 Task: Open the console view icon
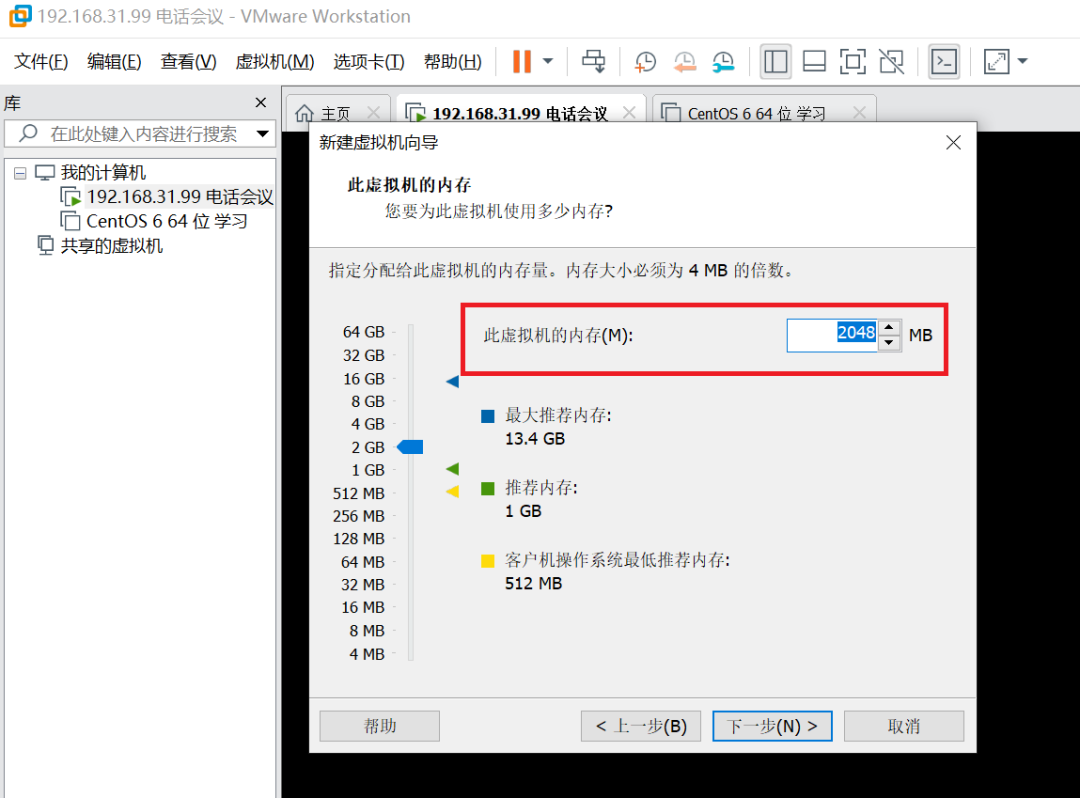tap(944, 61)
